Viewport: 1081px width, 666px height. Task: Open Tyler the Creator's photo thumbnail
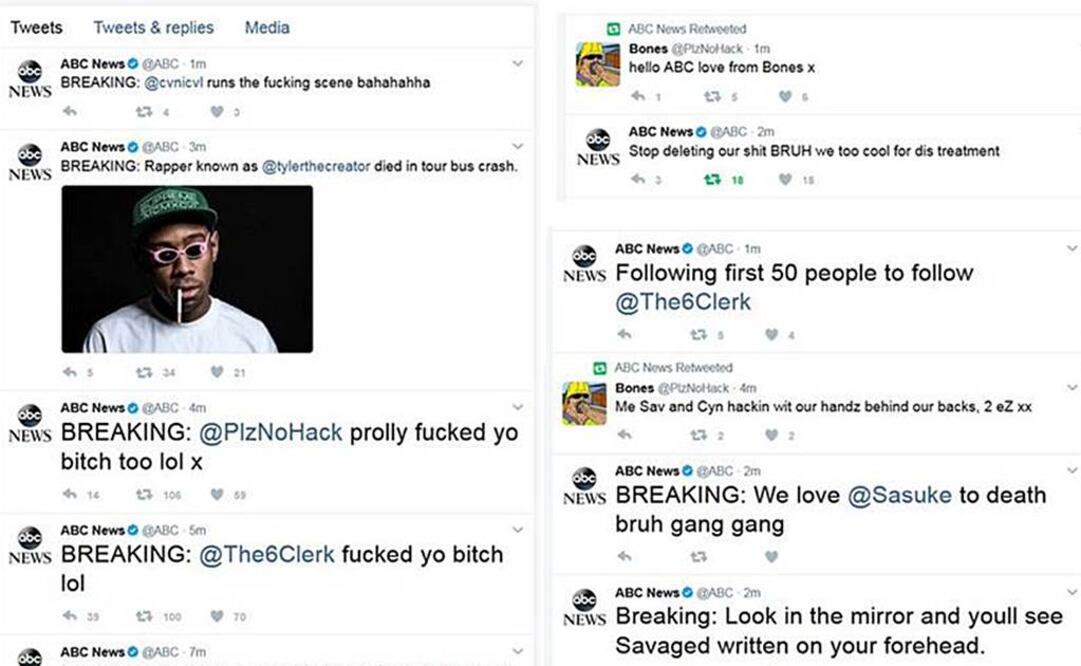coord(186,270)
